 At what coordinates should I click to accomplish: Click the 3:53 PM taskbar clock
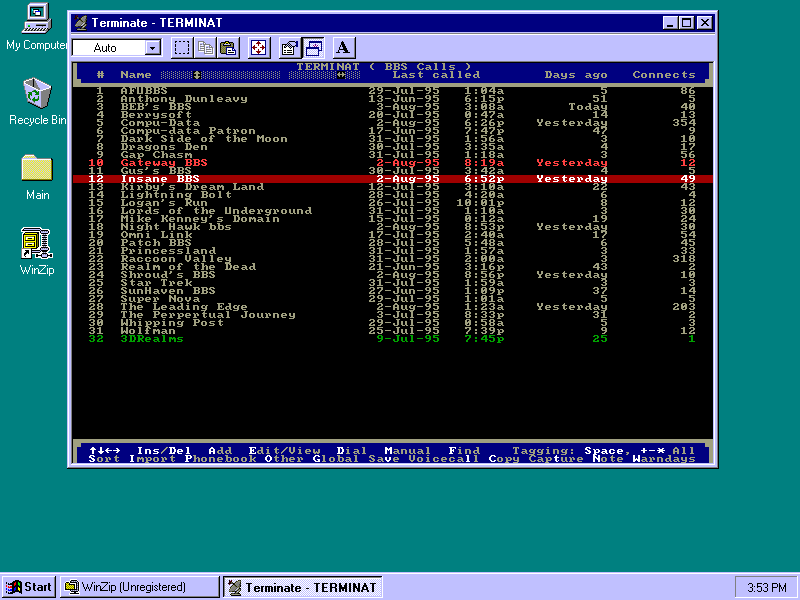tap(766, 588)
